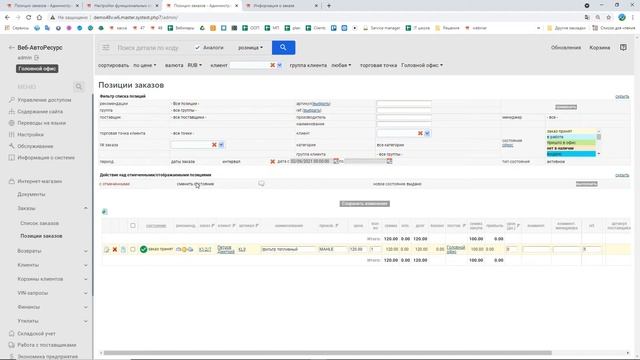Toggle the select-all checkbox in the table header
The height and width of the screenshot is (360, 640).
(133, 226)
